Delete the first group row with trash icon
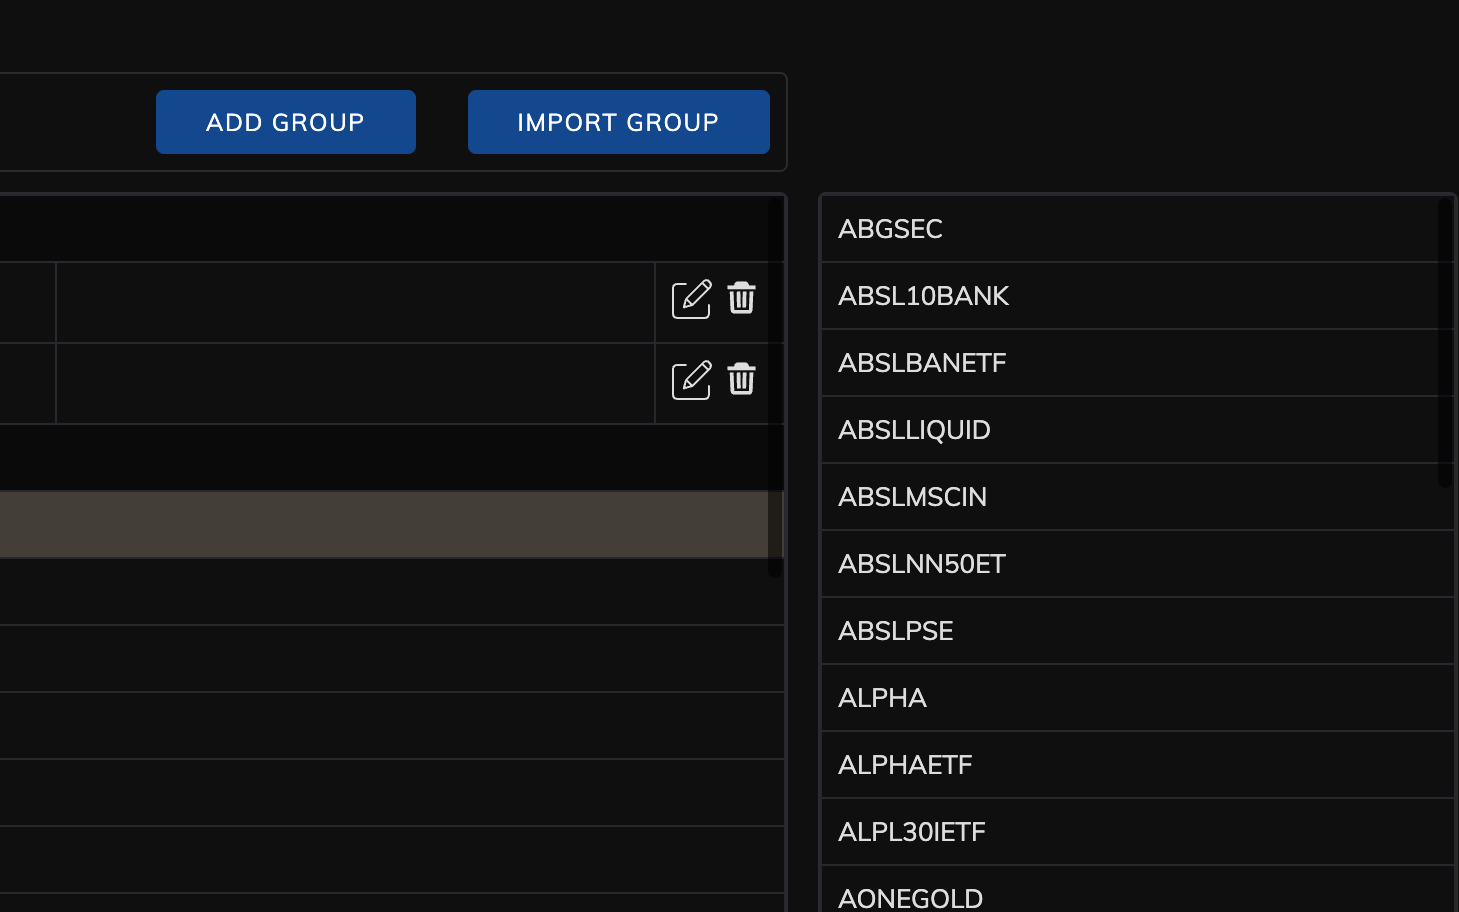This screenshot has width=1459, height=912. coord(741,298)
